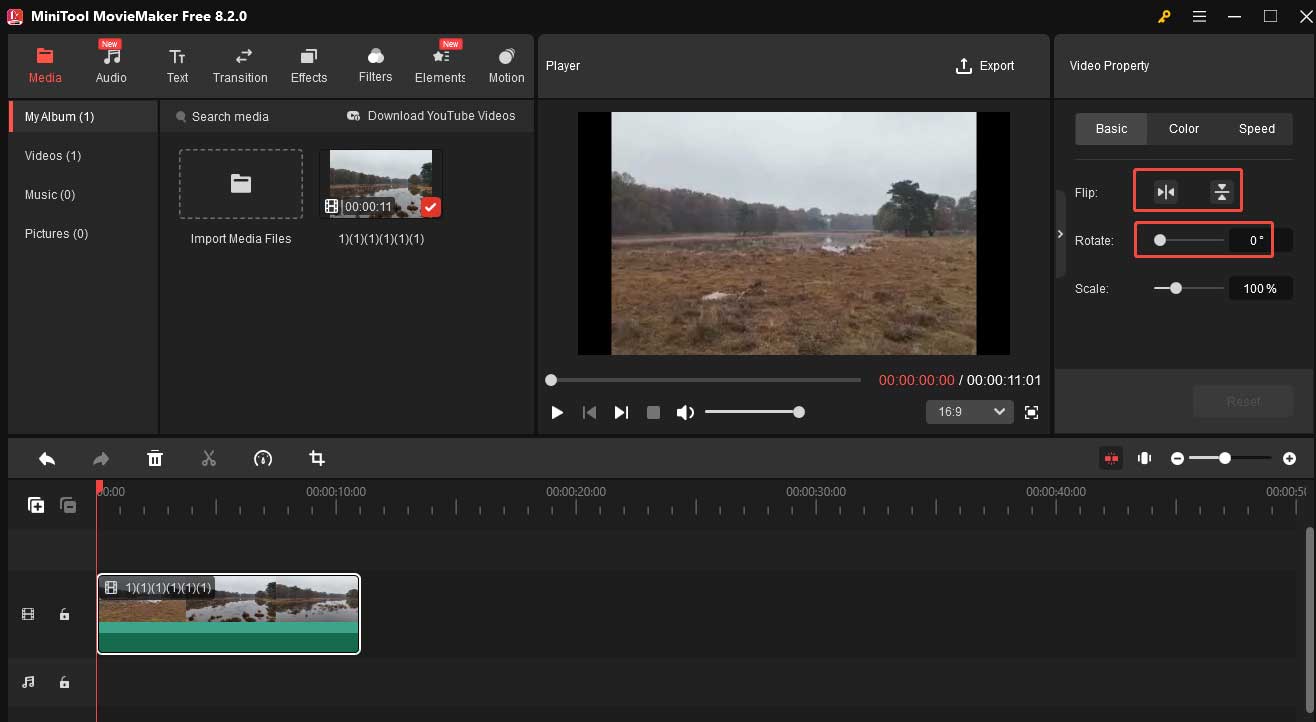Click the timeline ruler at 00:00:20:00
This screenshot has width=1316, height=722.
pos(576,492)
